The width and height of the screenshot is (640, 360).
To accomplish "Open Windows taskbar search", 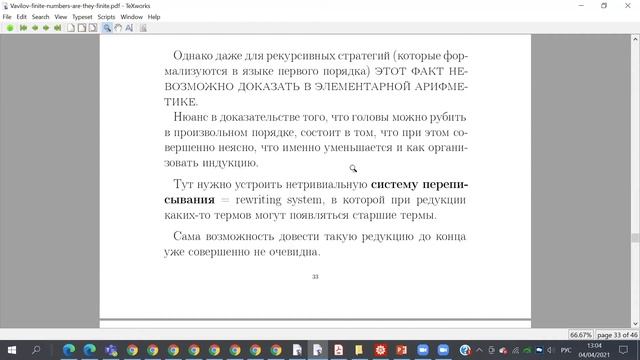I will pyautogui.click(x=36, y=350).
